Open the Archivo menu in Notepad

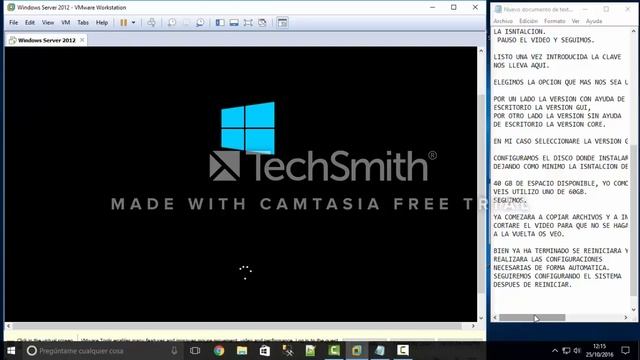click(x=503, y=21)
